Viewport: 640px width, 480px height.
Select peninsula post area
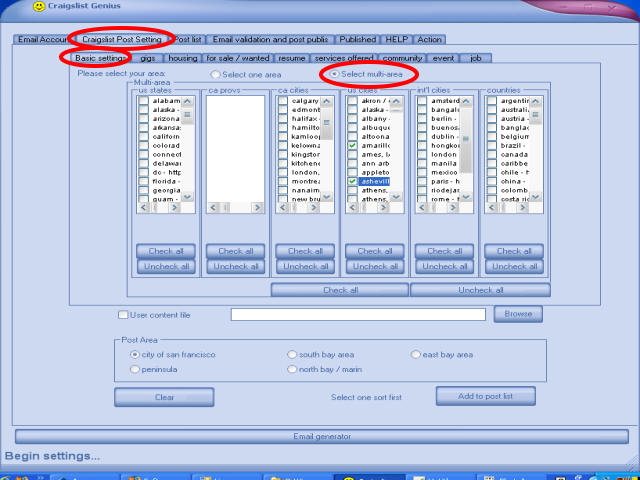coord(134,369)
